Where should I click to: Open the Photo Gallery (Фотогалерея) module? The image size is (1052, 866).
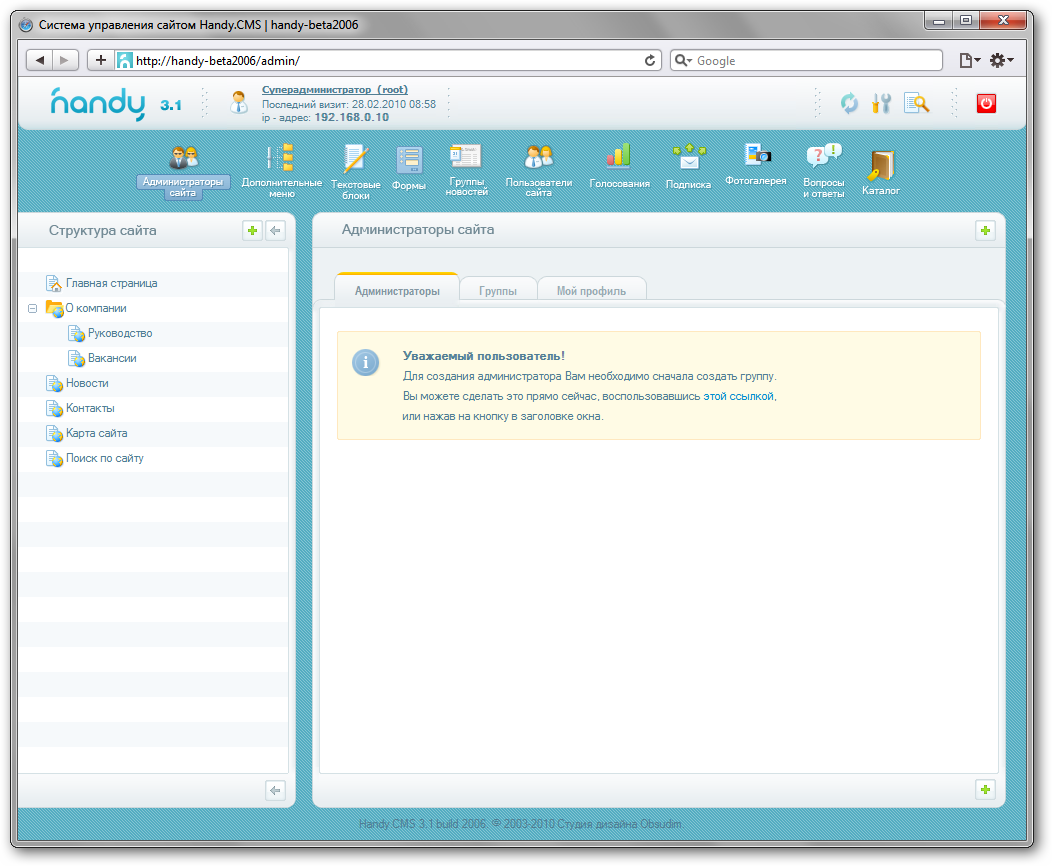(x=756, y=156)
